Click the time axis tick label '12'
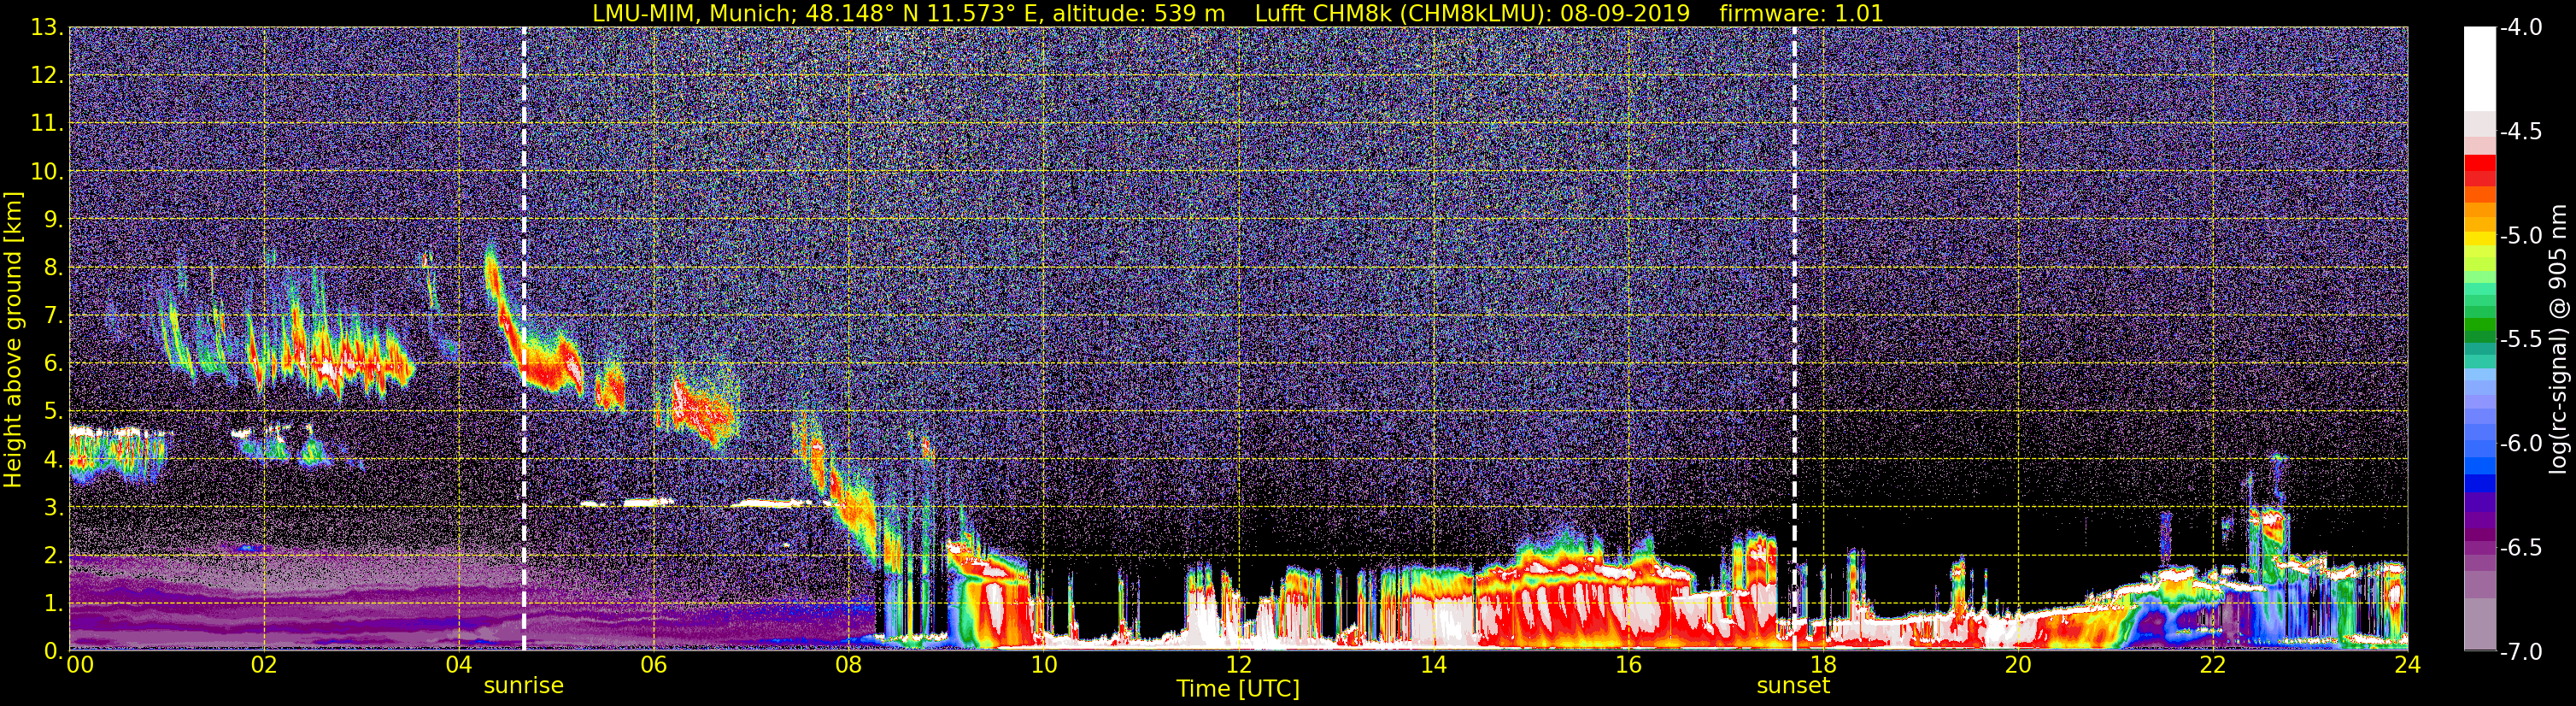 pos(1238,665)
